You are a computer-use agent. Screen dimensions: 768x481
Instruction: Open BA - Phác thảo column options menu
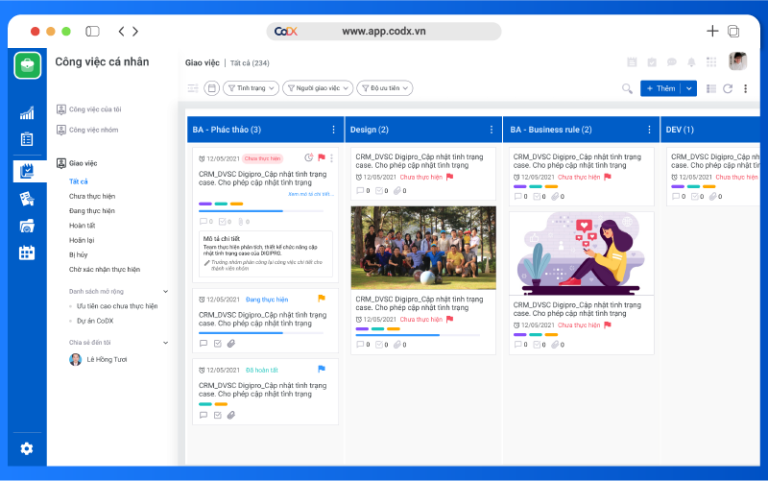pos(333,130)
